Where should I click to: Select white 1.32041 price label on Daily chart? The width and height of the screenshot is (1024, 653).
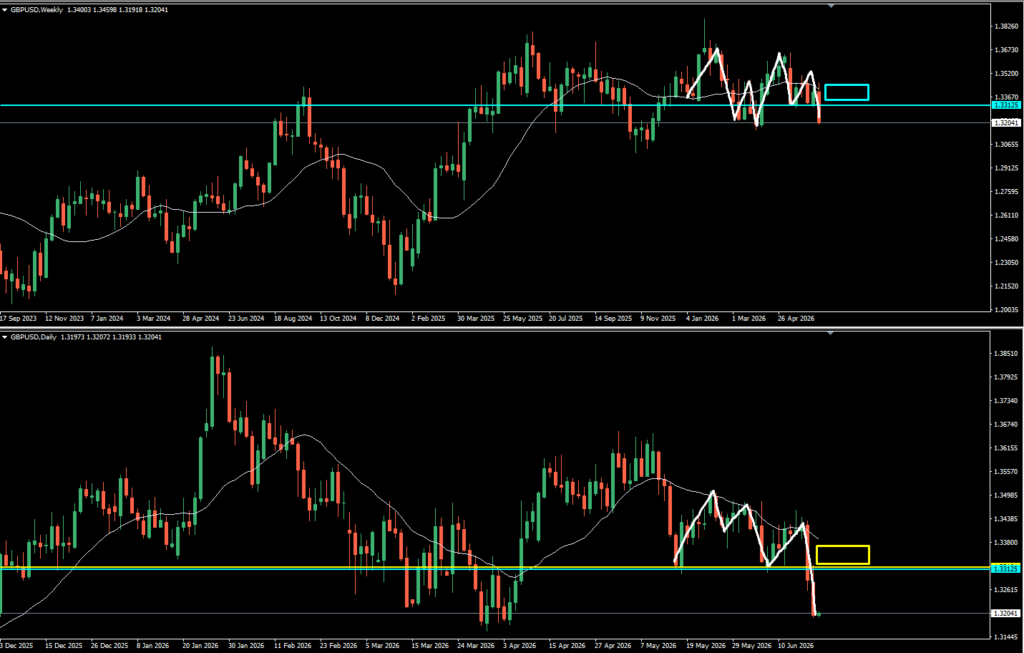tap(1006, 614)
